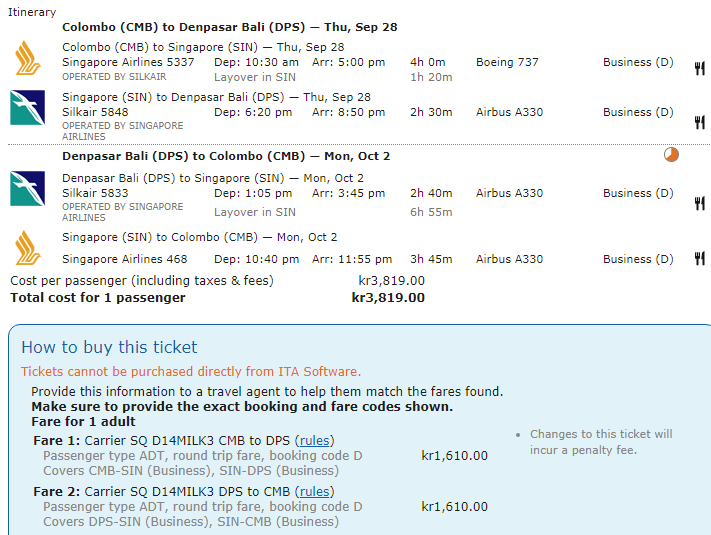Click the orange clock warning icon
Image resolution: width=711 pixels, height=535 pixels.
[671, 155]
